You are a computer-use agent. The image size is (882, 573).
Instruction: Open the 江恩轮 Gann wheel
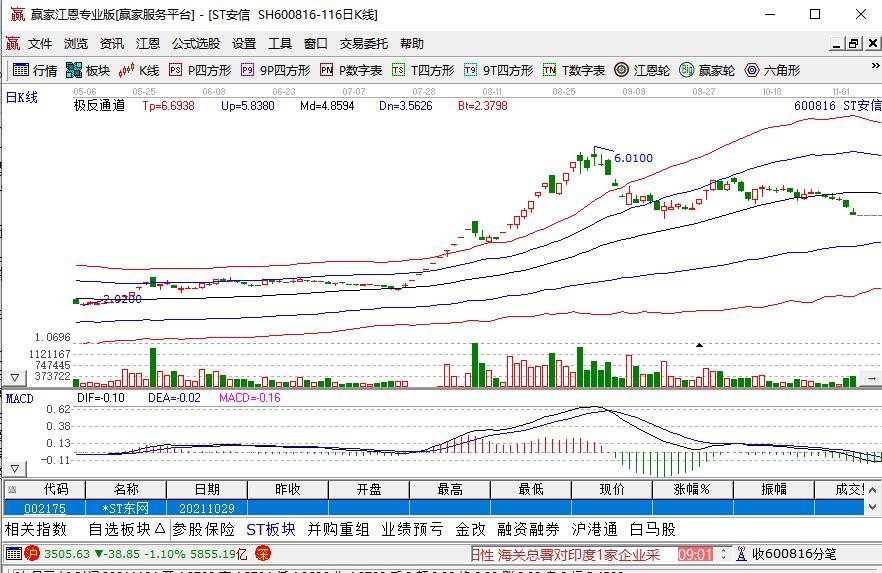[642, 70]
